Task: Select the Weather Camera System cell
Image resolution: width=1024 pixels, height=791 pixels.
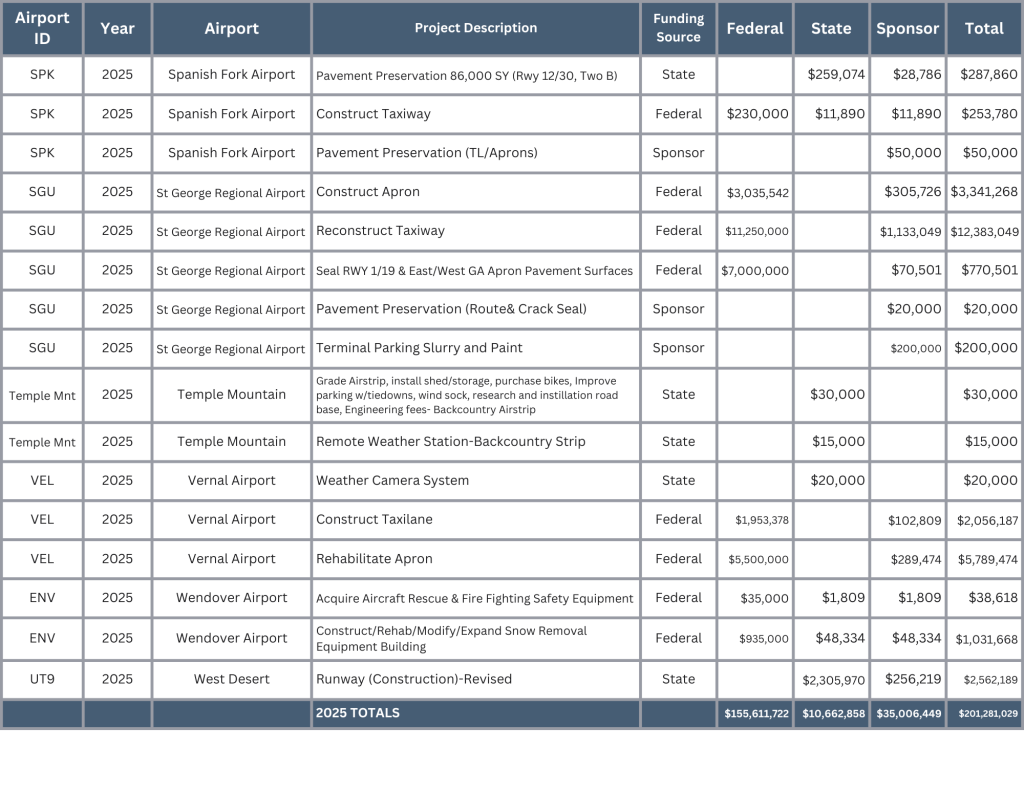Action: click(475, 481)
